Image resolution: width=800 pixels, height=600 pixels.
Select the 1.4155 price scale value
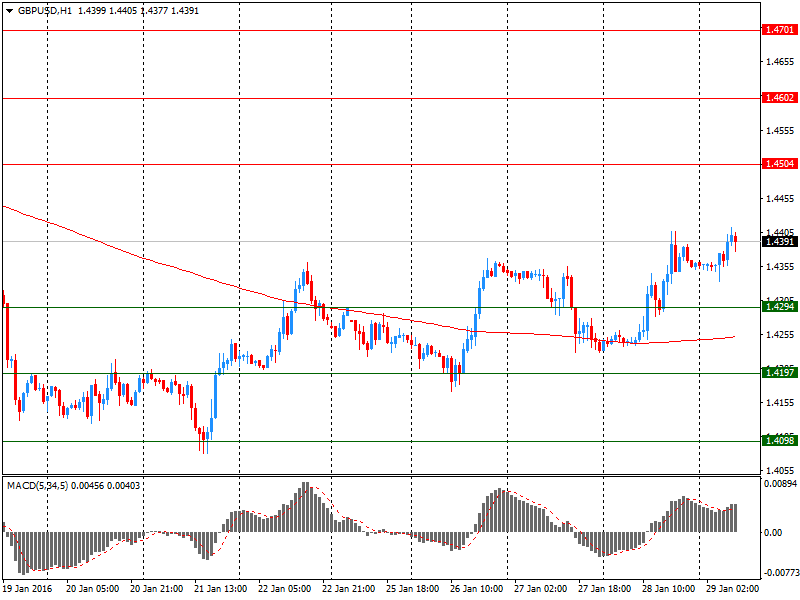click(780, 403)
